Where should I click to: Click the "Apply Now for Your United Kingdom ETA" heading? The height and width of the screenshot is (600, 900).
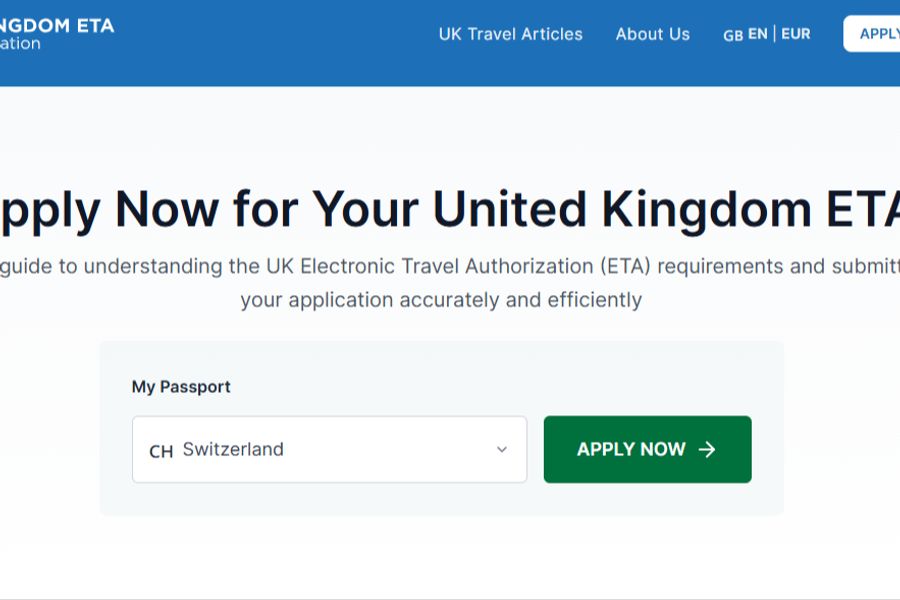[x=450, y=210]
